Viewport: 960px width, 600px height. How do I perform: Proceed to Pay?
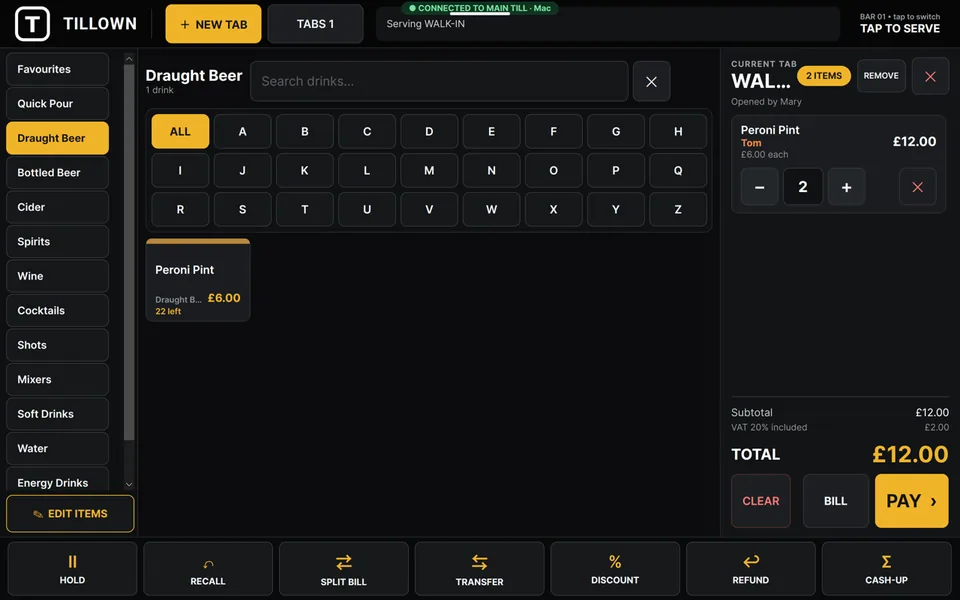pyautogui.click(x=912, y=501)
